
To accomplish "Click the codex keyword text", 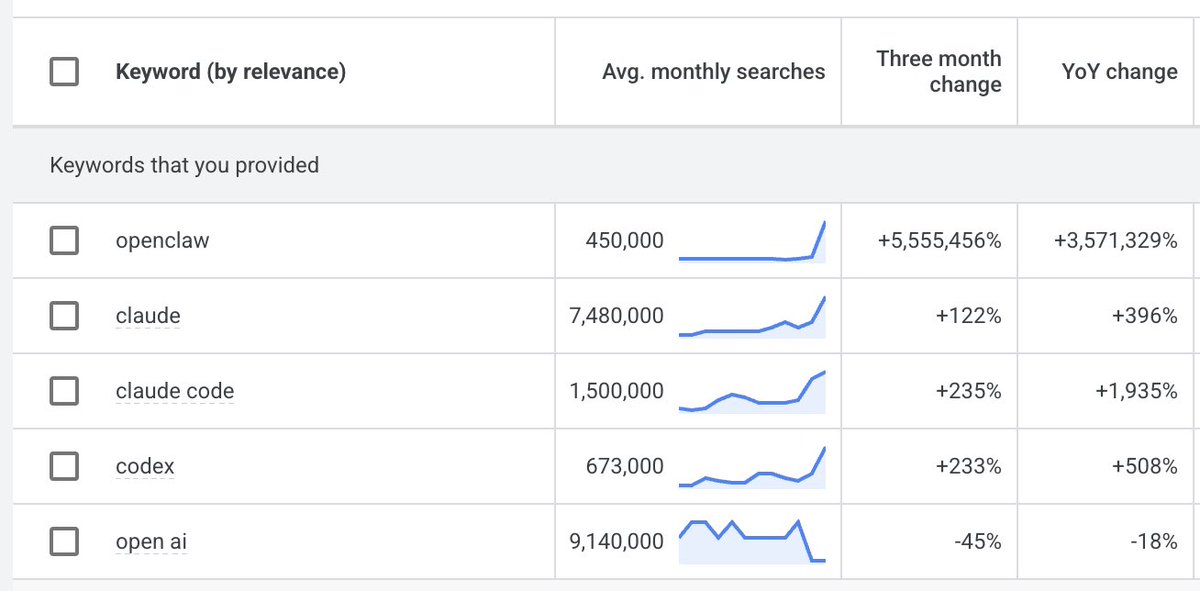I will (x=145, y=466).
